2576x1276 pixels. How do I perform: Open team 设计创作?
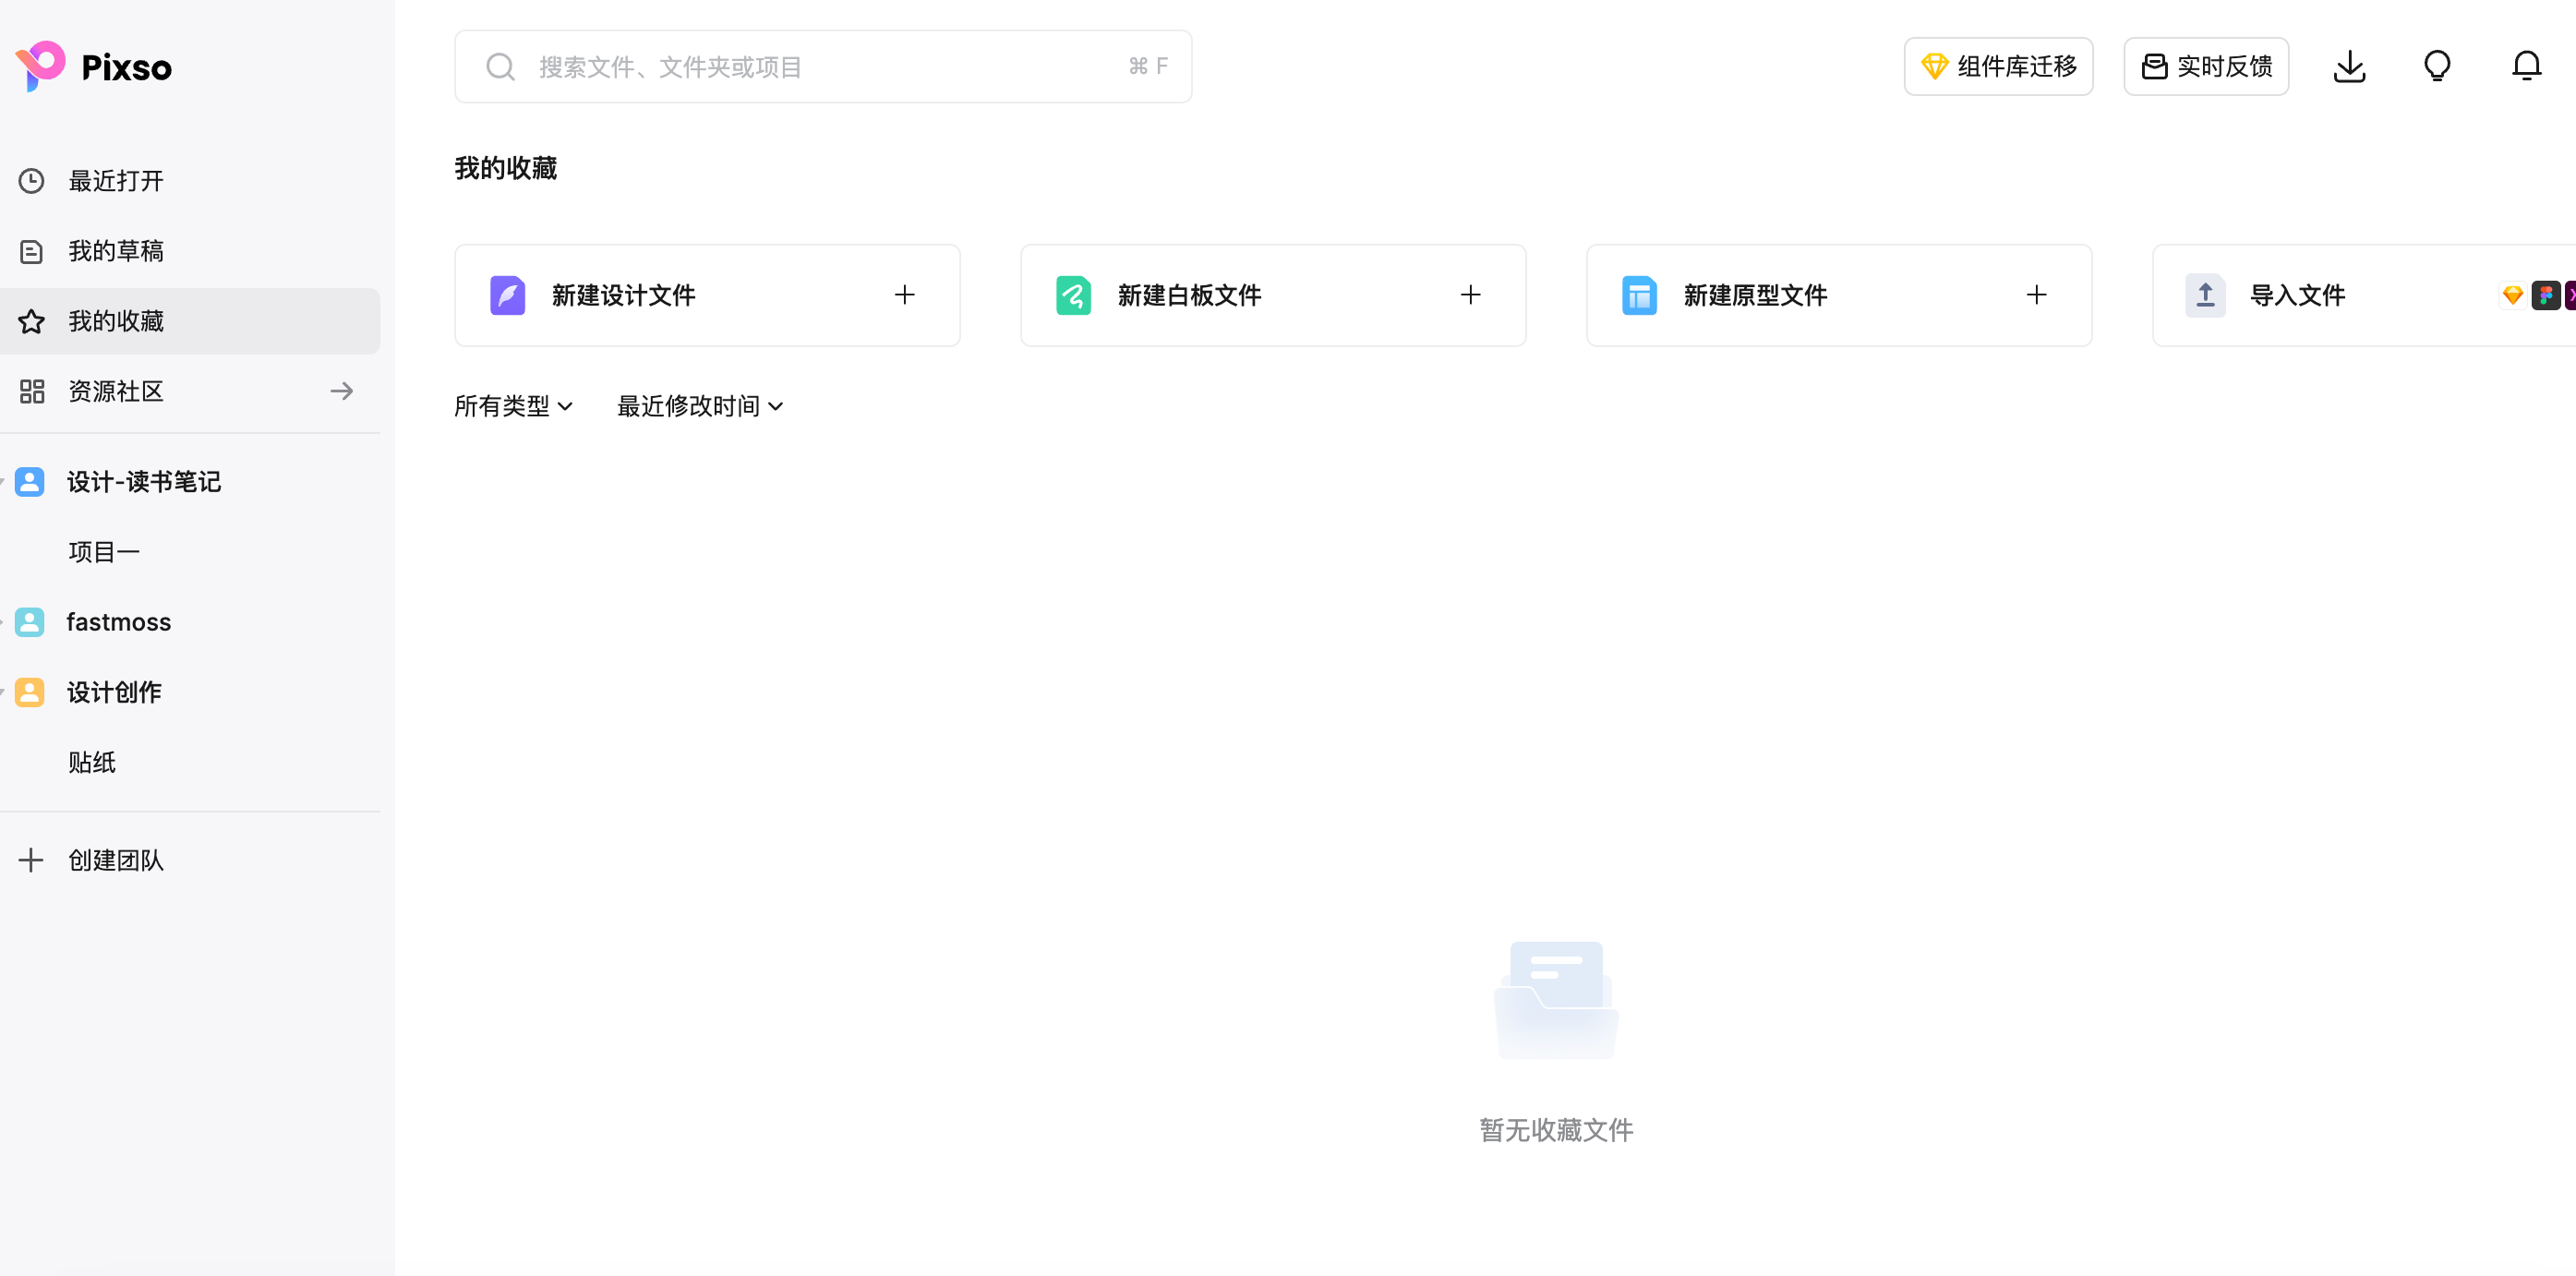click(114, 692)
